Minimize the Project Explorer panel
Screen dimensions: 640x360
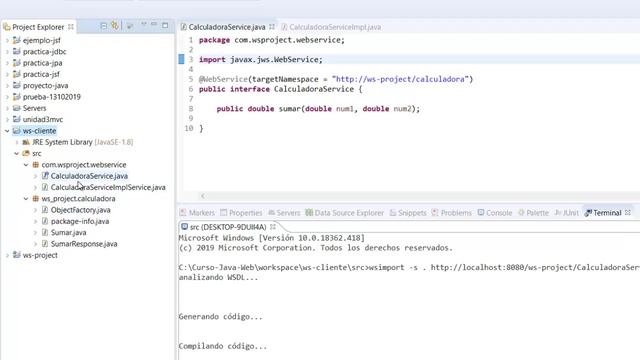pos(154,25)
